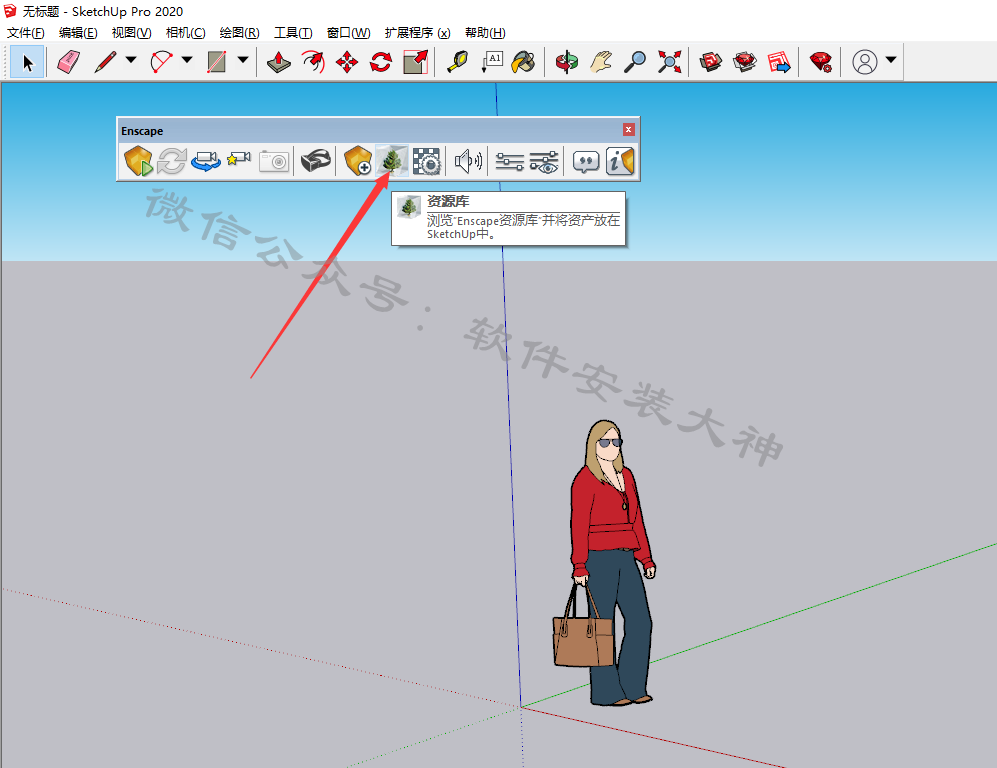Start Enscape rendering

[x=138, y=161]
